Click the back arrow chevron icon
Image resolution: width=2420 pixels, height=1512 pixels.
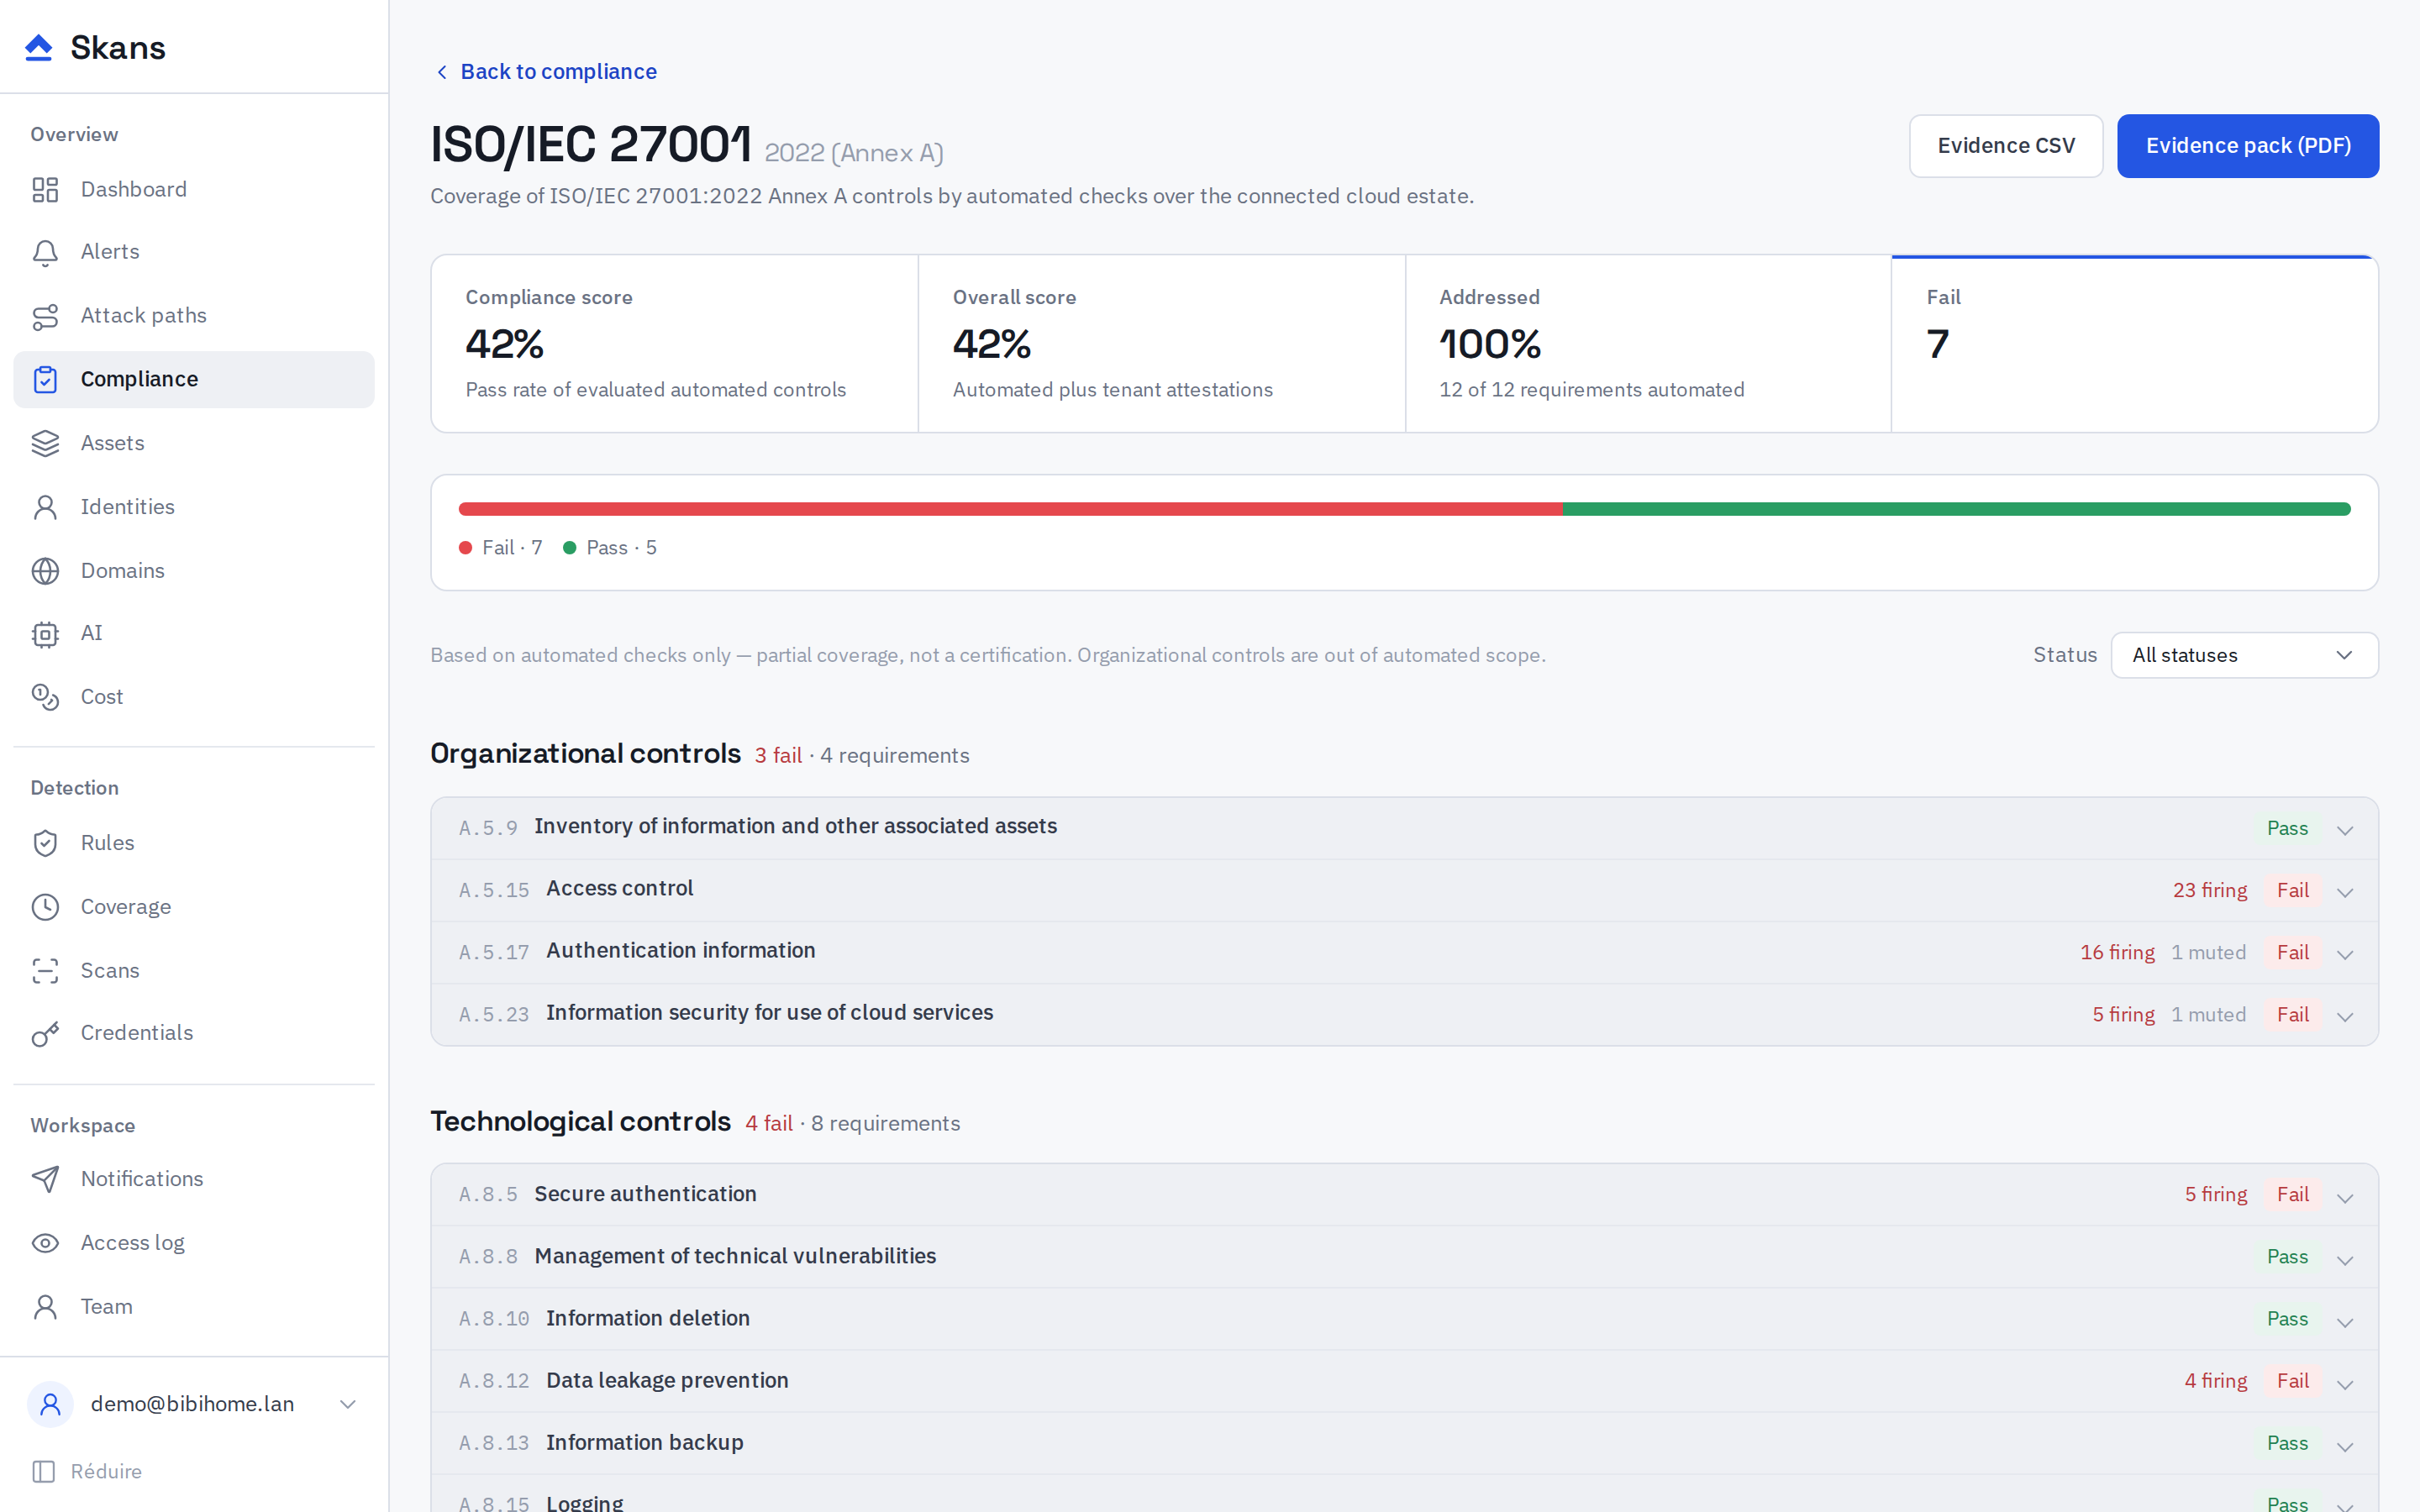pyautogui.click(x=442, y=72)
